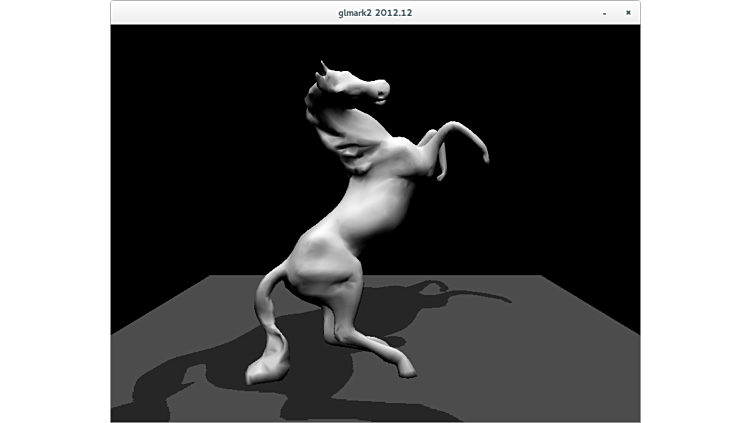Click the glmark2 2012.12 title text

coord(376,12)
